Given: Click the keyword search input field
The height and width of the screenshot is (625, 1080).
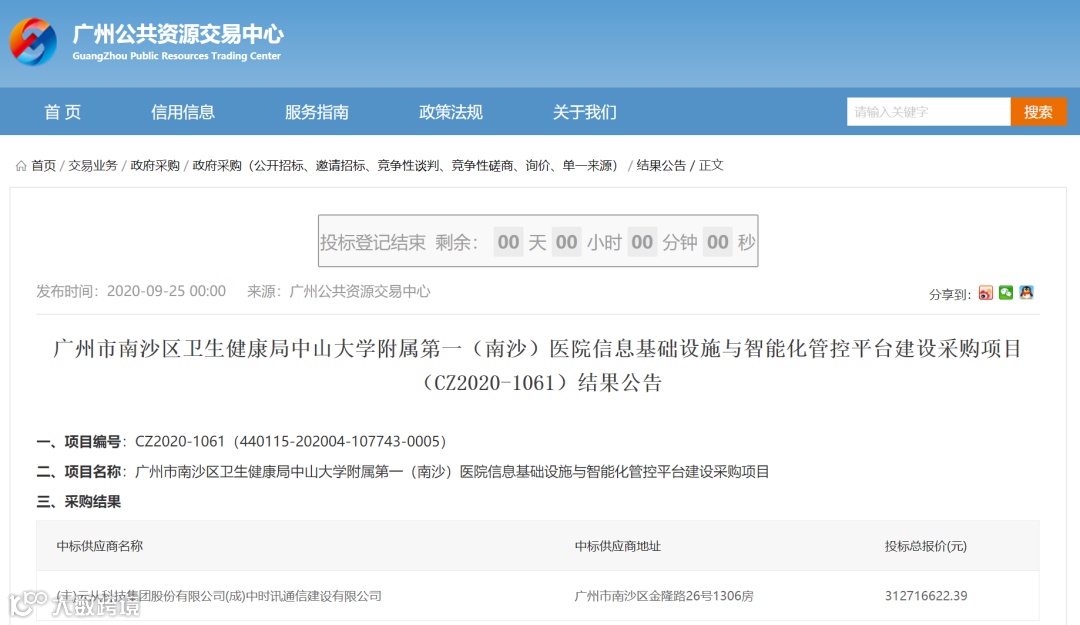Looking at the screenshot, I should click(928, 112).
